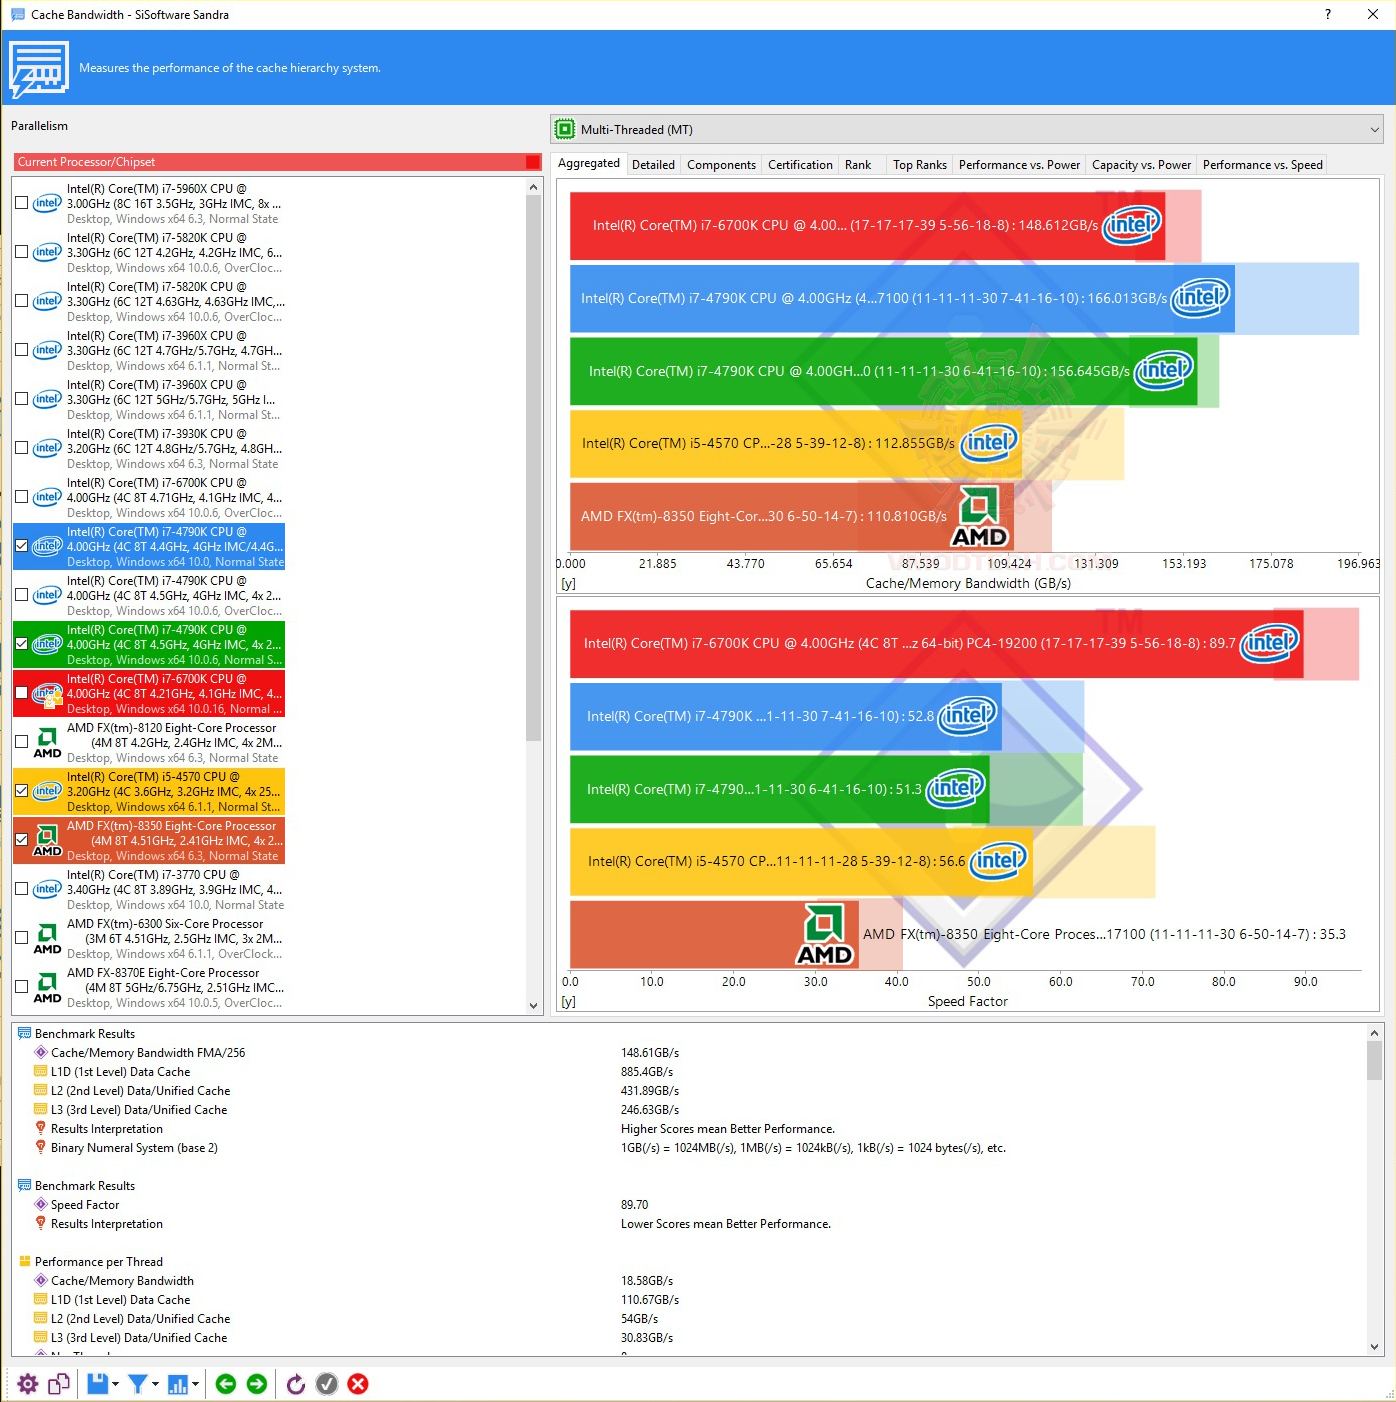Click the AMD logo on the 35.3 speed factor bar

pos(825,935)
